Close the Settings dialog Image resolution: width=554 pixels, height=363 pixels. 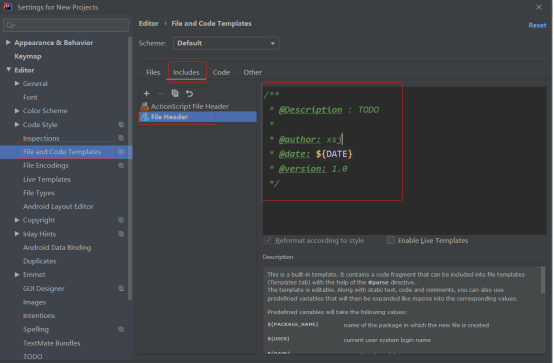click(539, 7)
